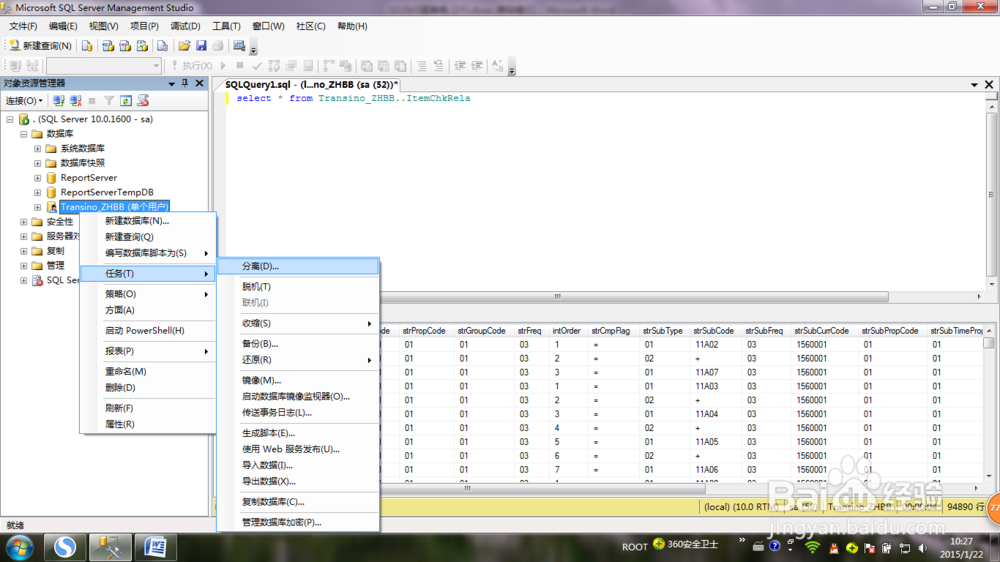Click the Word icon in the taskbar
Image resolution: width=1000 pixels, height=562 pixels.
(155, 547)
